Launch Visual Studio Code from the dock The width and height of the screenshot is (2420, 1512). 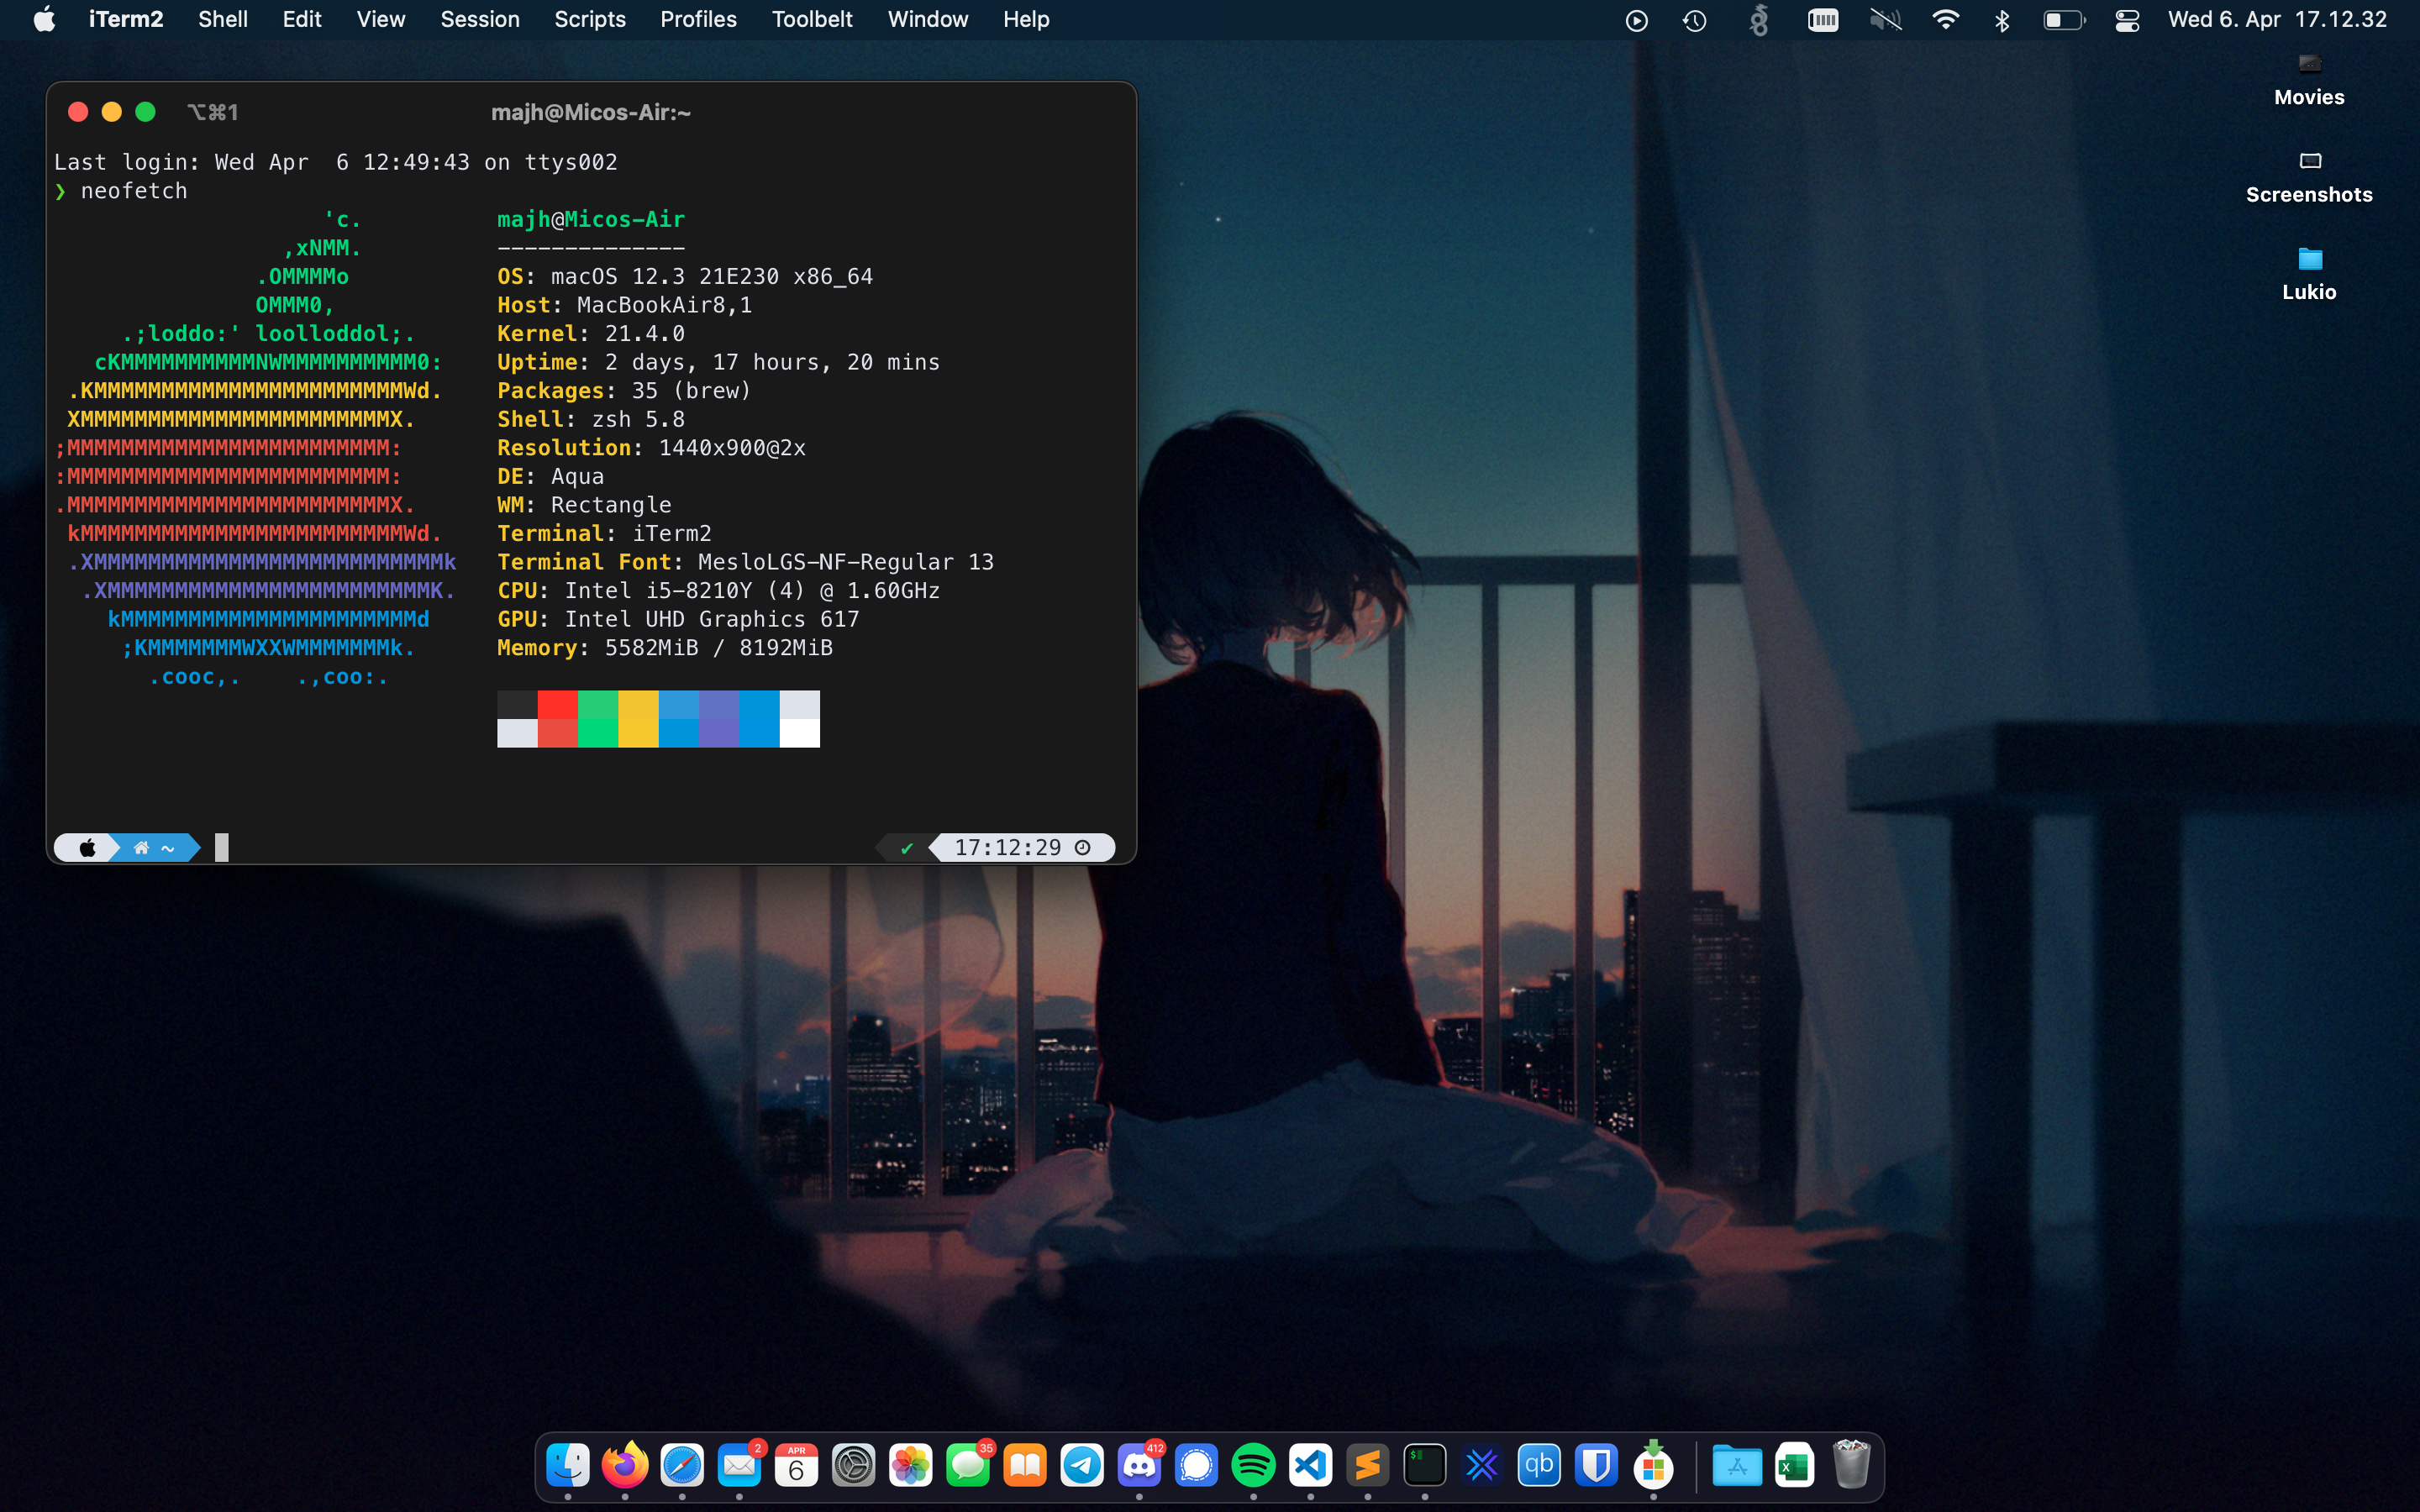(1310, 1466)
